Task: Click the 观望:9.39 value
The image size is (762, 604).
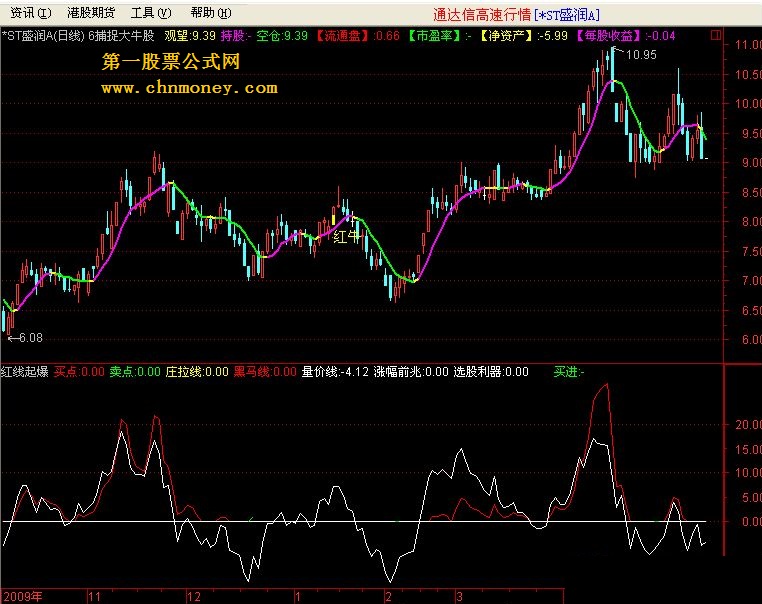Action: point(190,36)
